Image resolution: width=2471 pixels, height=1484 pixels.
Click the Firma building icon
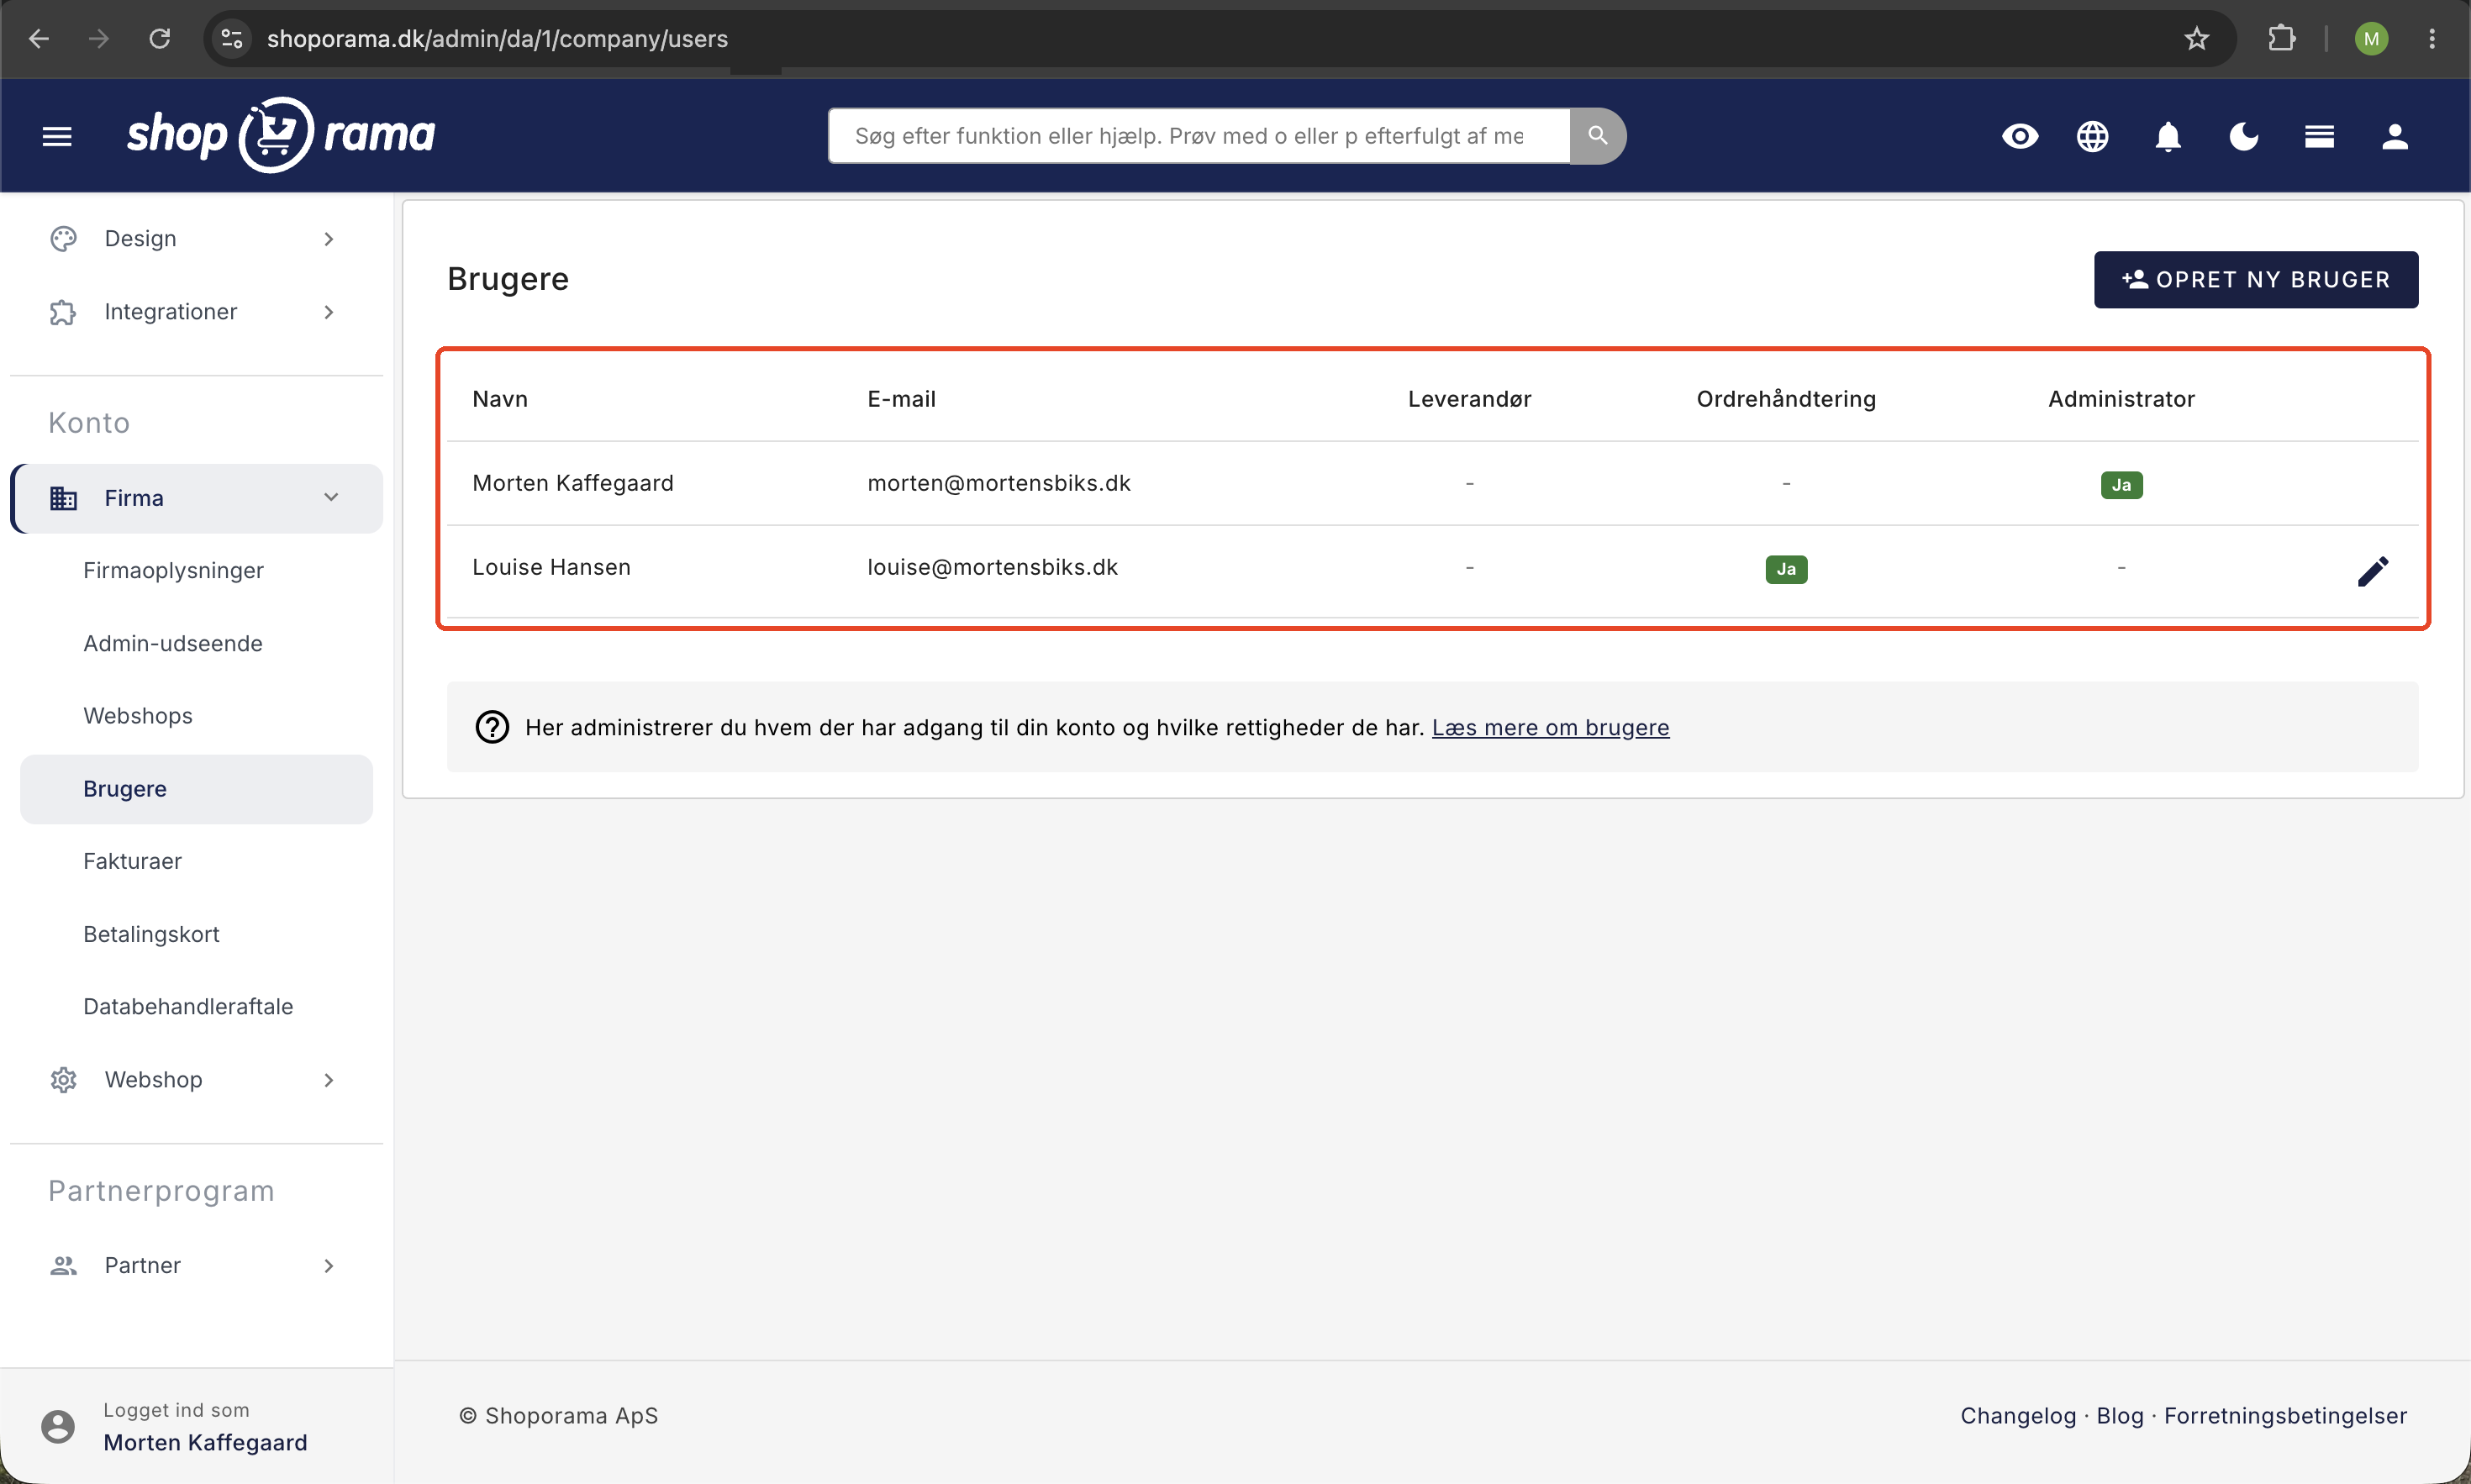(63, 498)
